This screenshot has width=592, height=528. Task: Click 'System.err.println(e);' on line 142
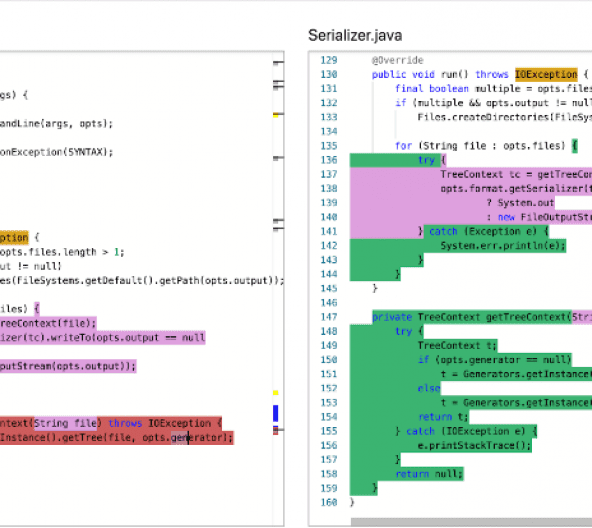[503, 246]
